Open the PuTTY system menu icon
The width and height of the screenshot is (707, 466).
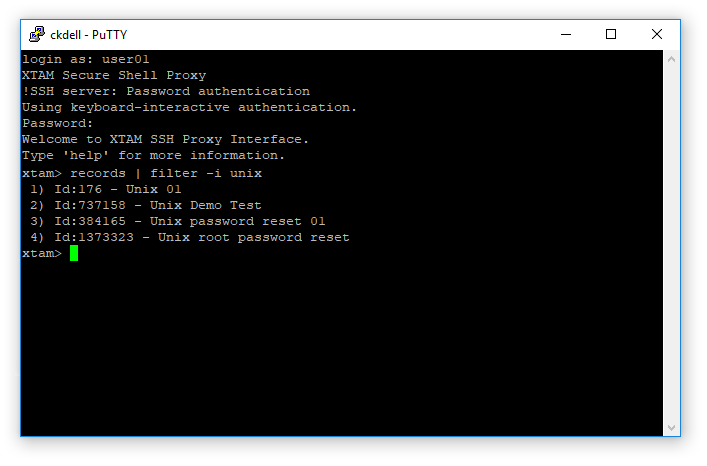pos(36,34)
